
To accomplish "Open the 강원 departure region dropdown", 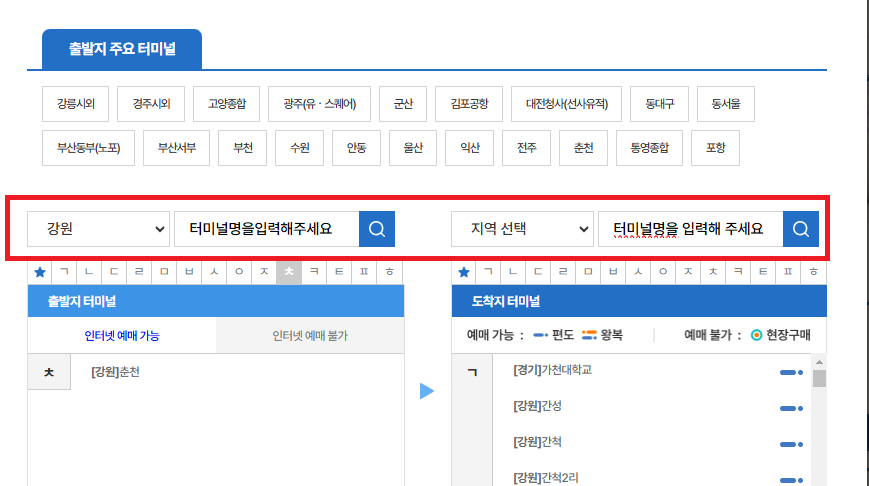I will coord(99,229).
